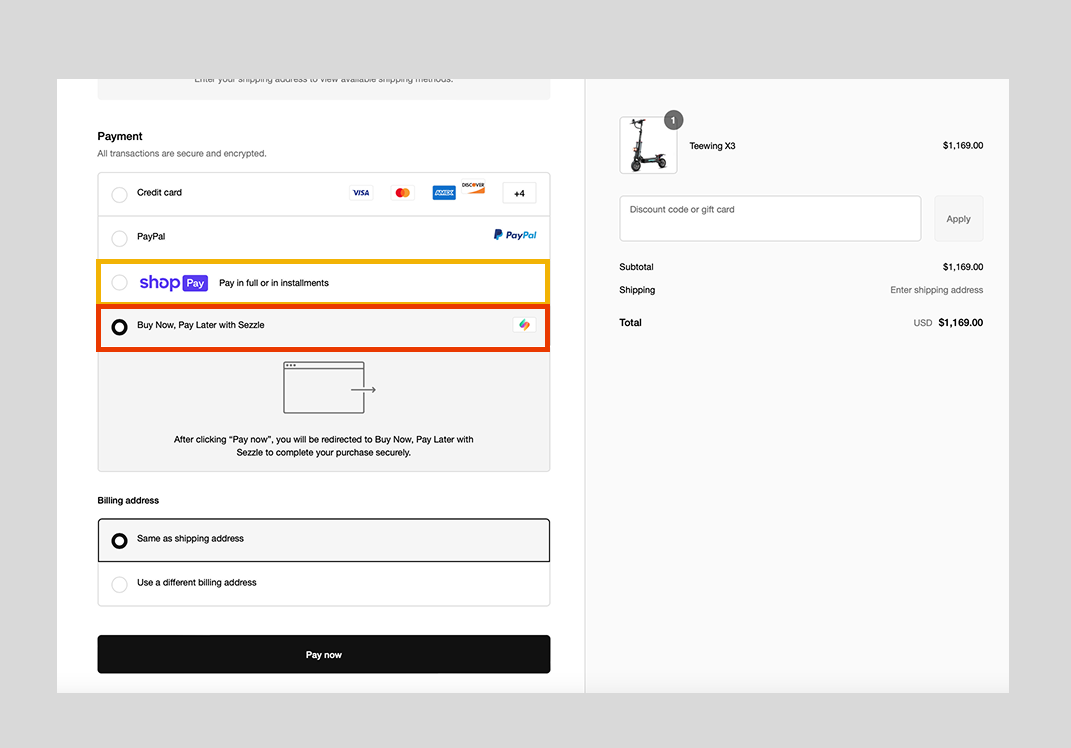Click the Visa card icon
1071x748 pixels.
[361, 193]
